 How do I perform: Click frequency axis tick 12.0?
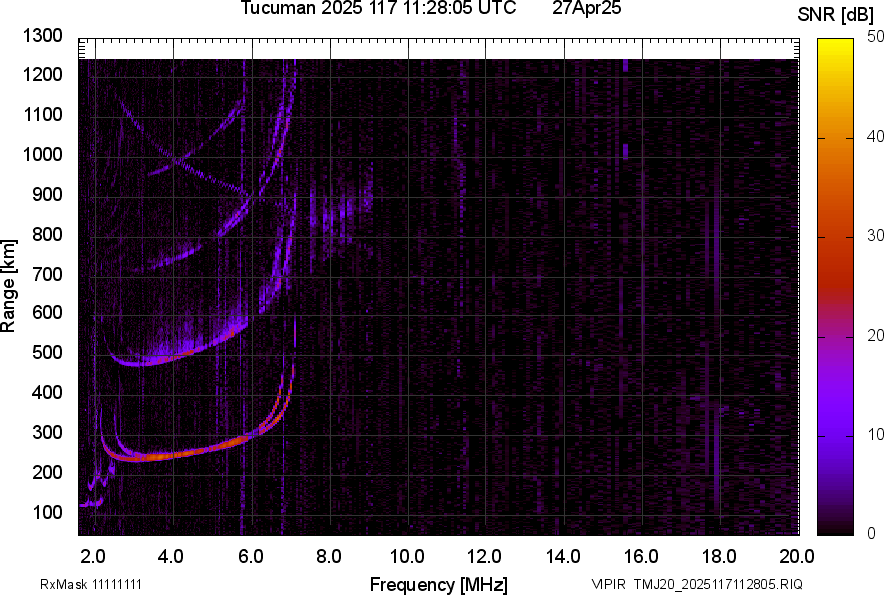[x=485, y=557]
